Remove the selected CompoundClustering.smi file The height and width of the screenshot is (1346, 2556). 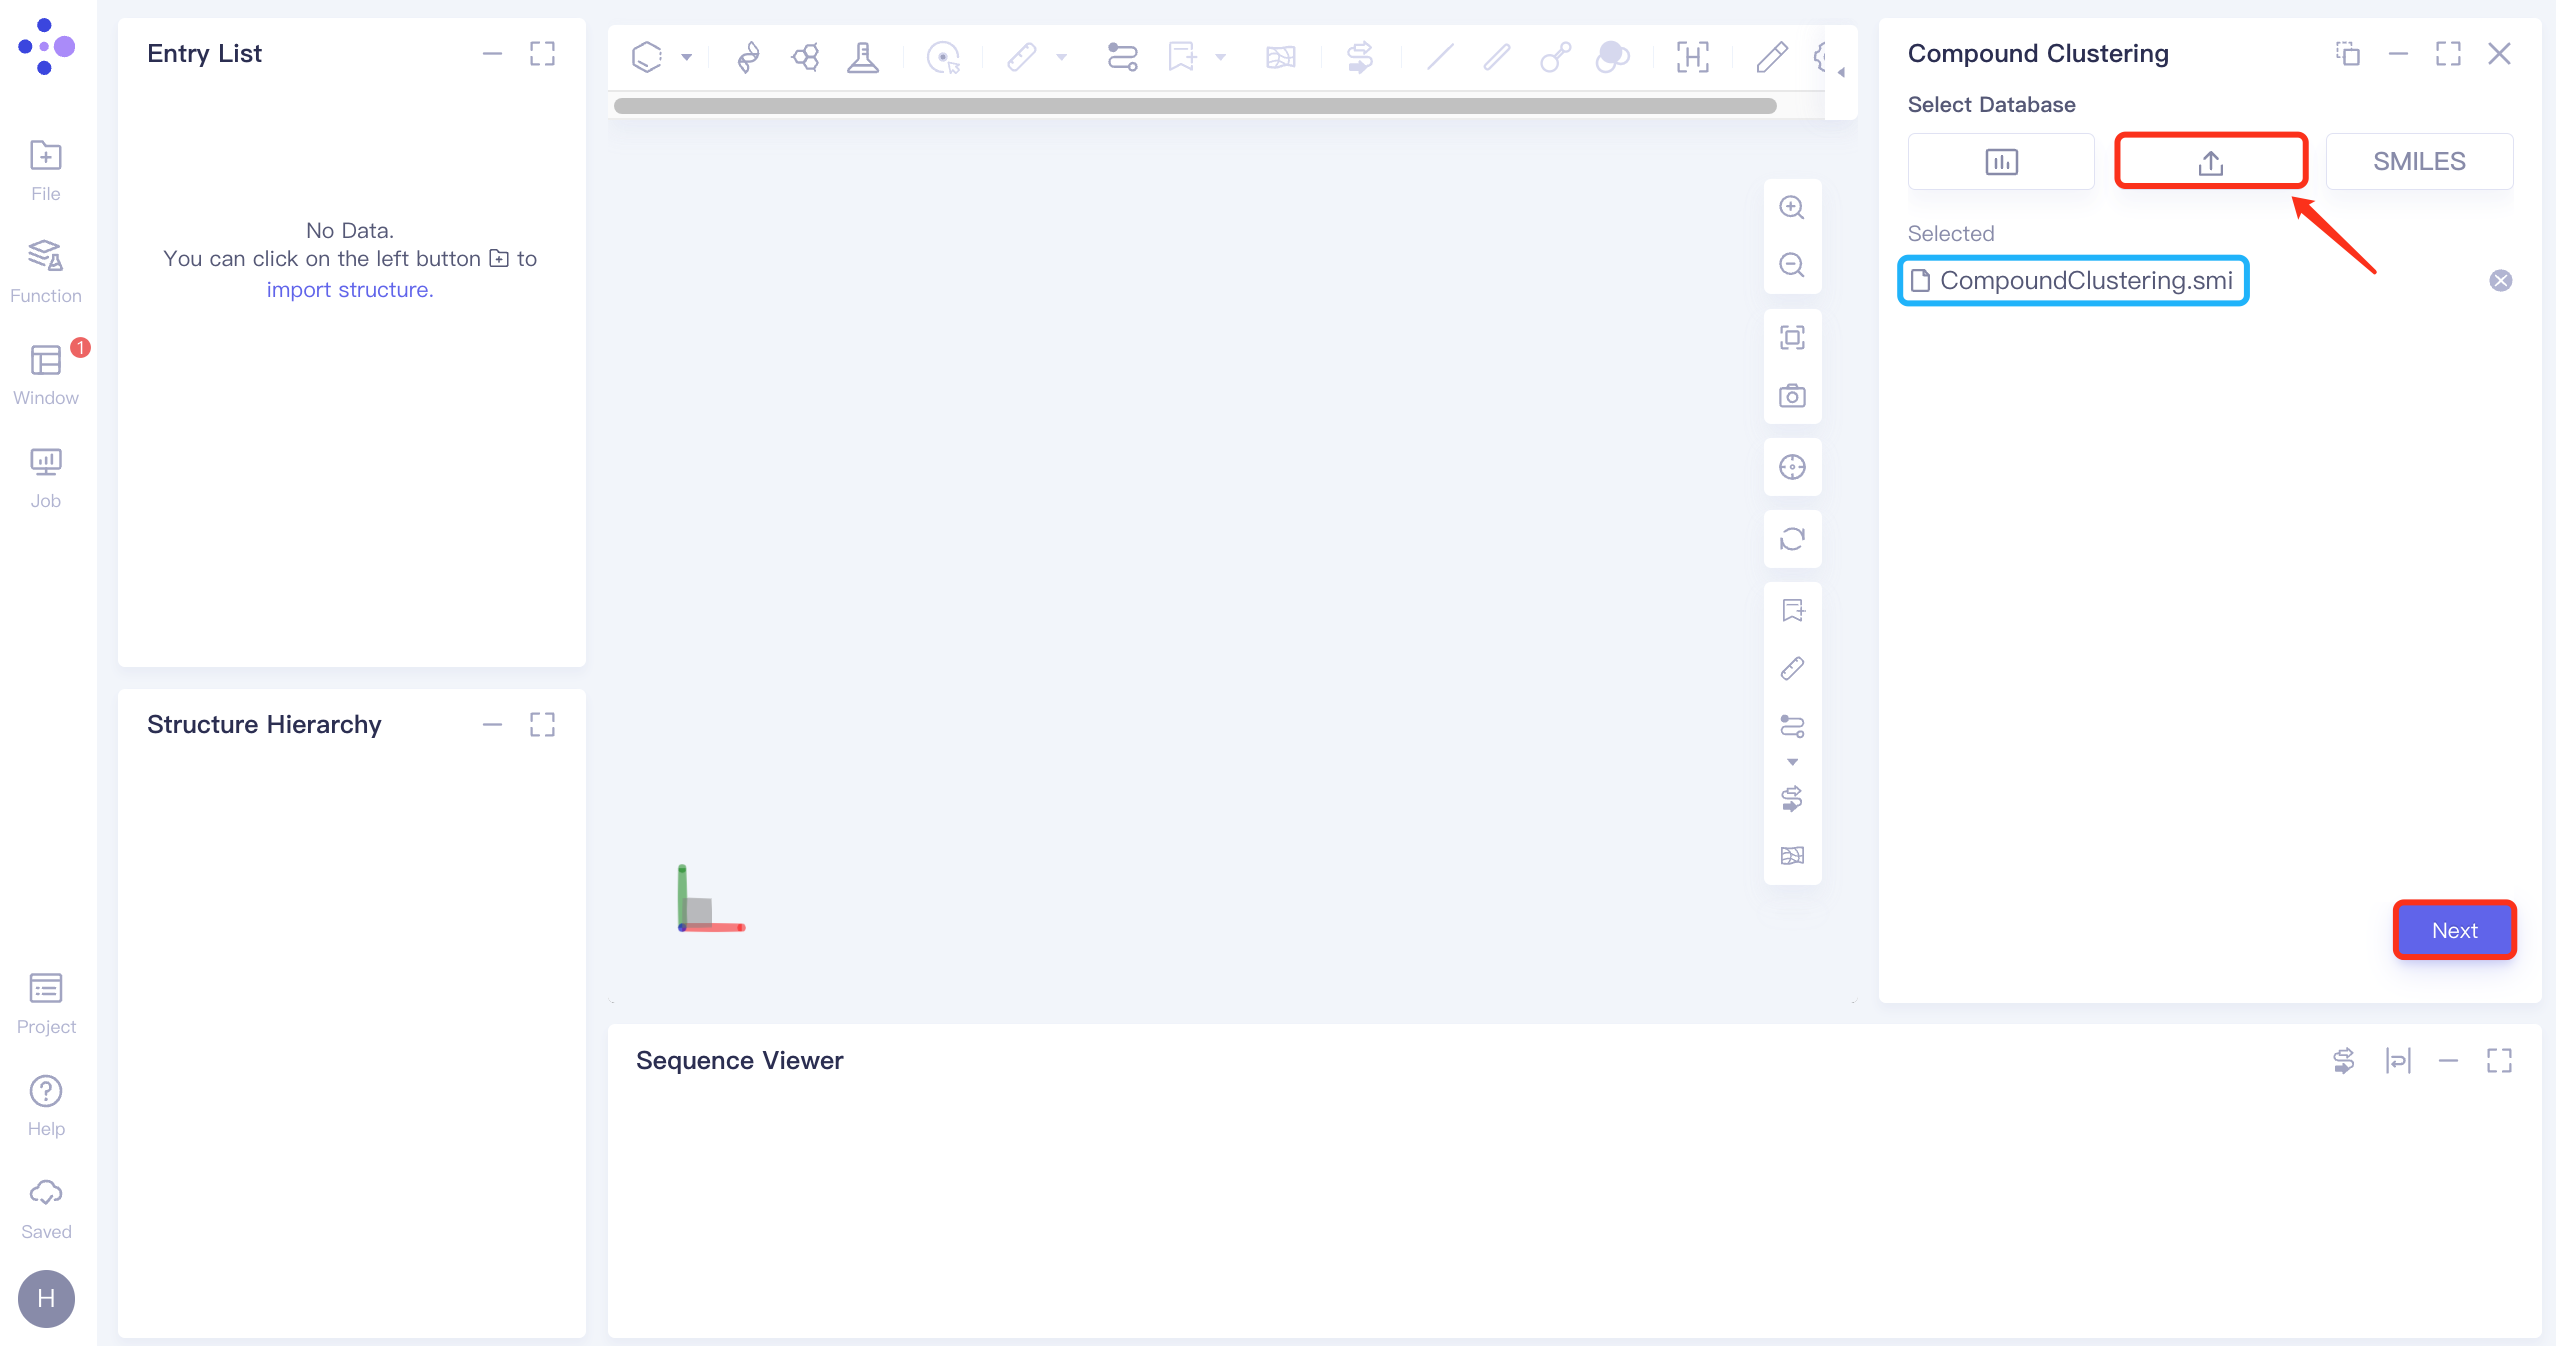click(2500, 281)
